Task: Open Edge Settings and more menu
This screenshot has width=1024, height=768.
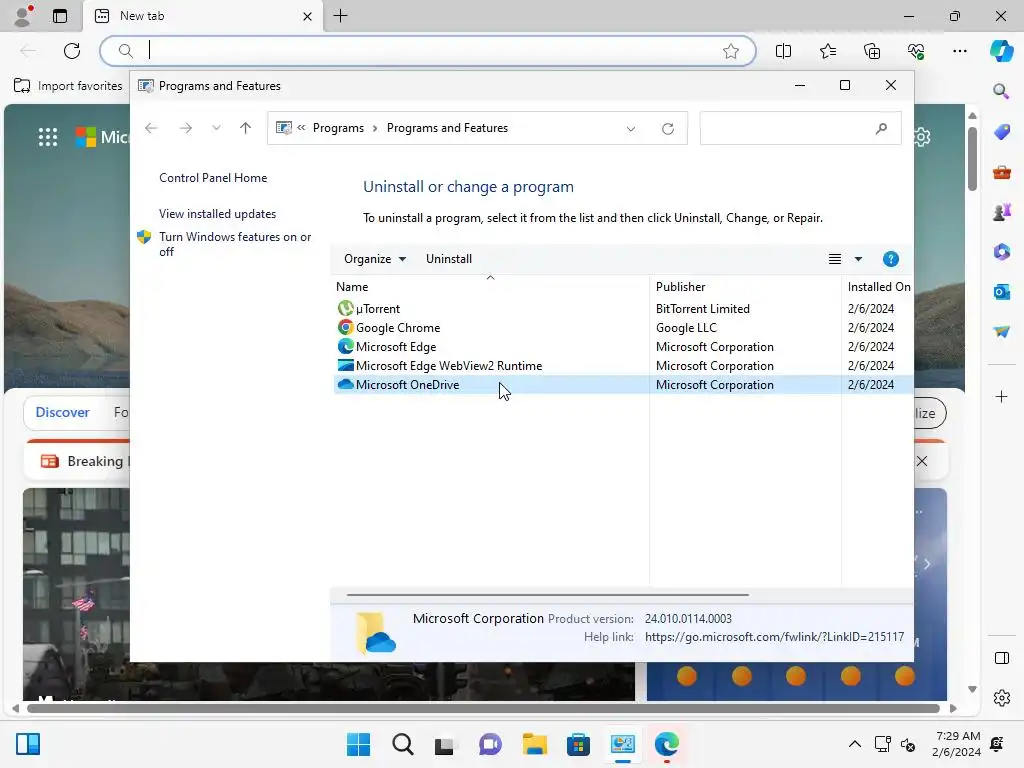Action: coord(959,51)
